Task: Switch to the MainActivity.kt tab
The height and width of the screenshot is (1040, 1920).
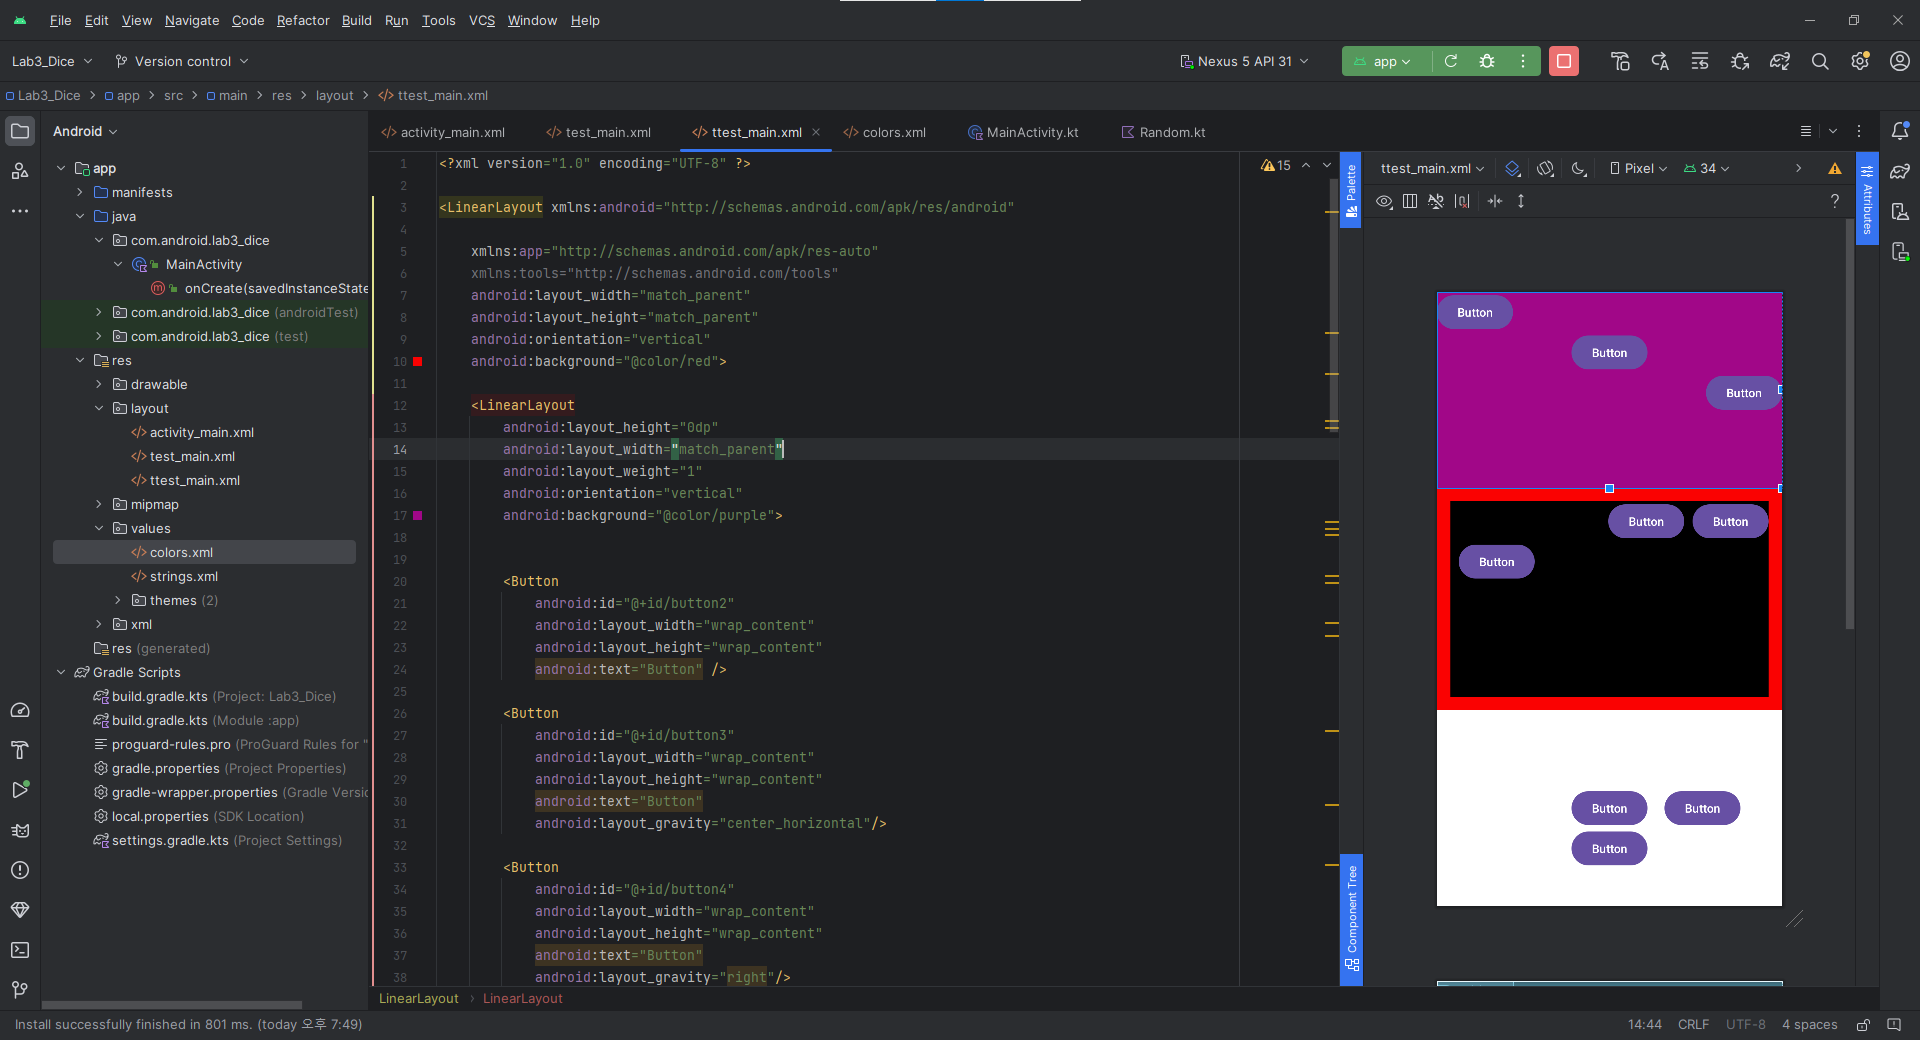Action: pos(1023,132)
